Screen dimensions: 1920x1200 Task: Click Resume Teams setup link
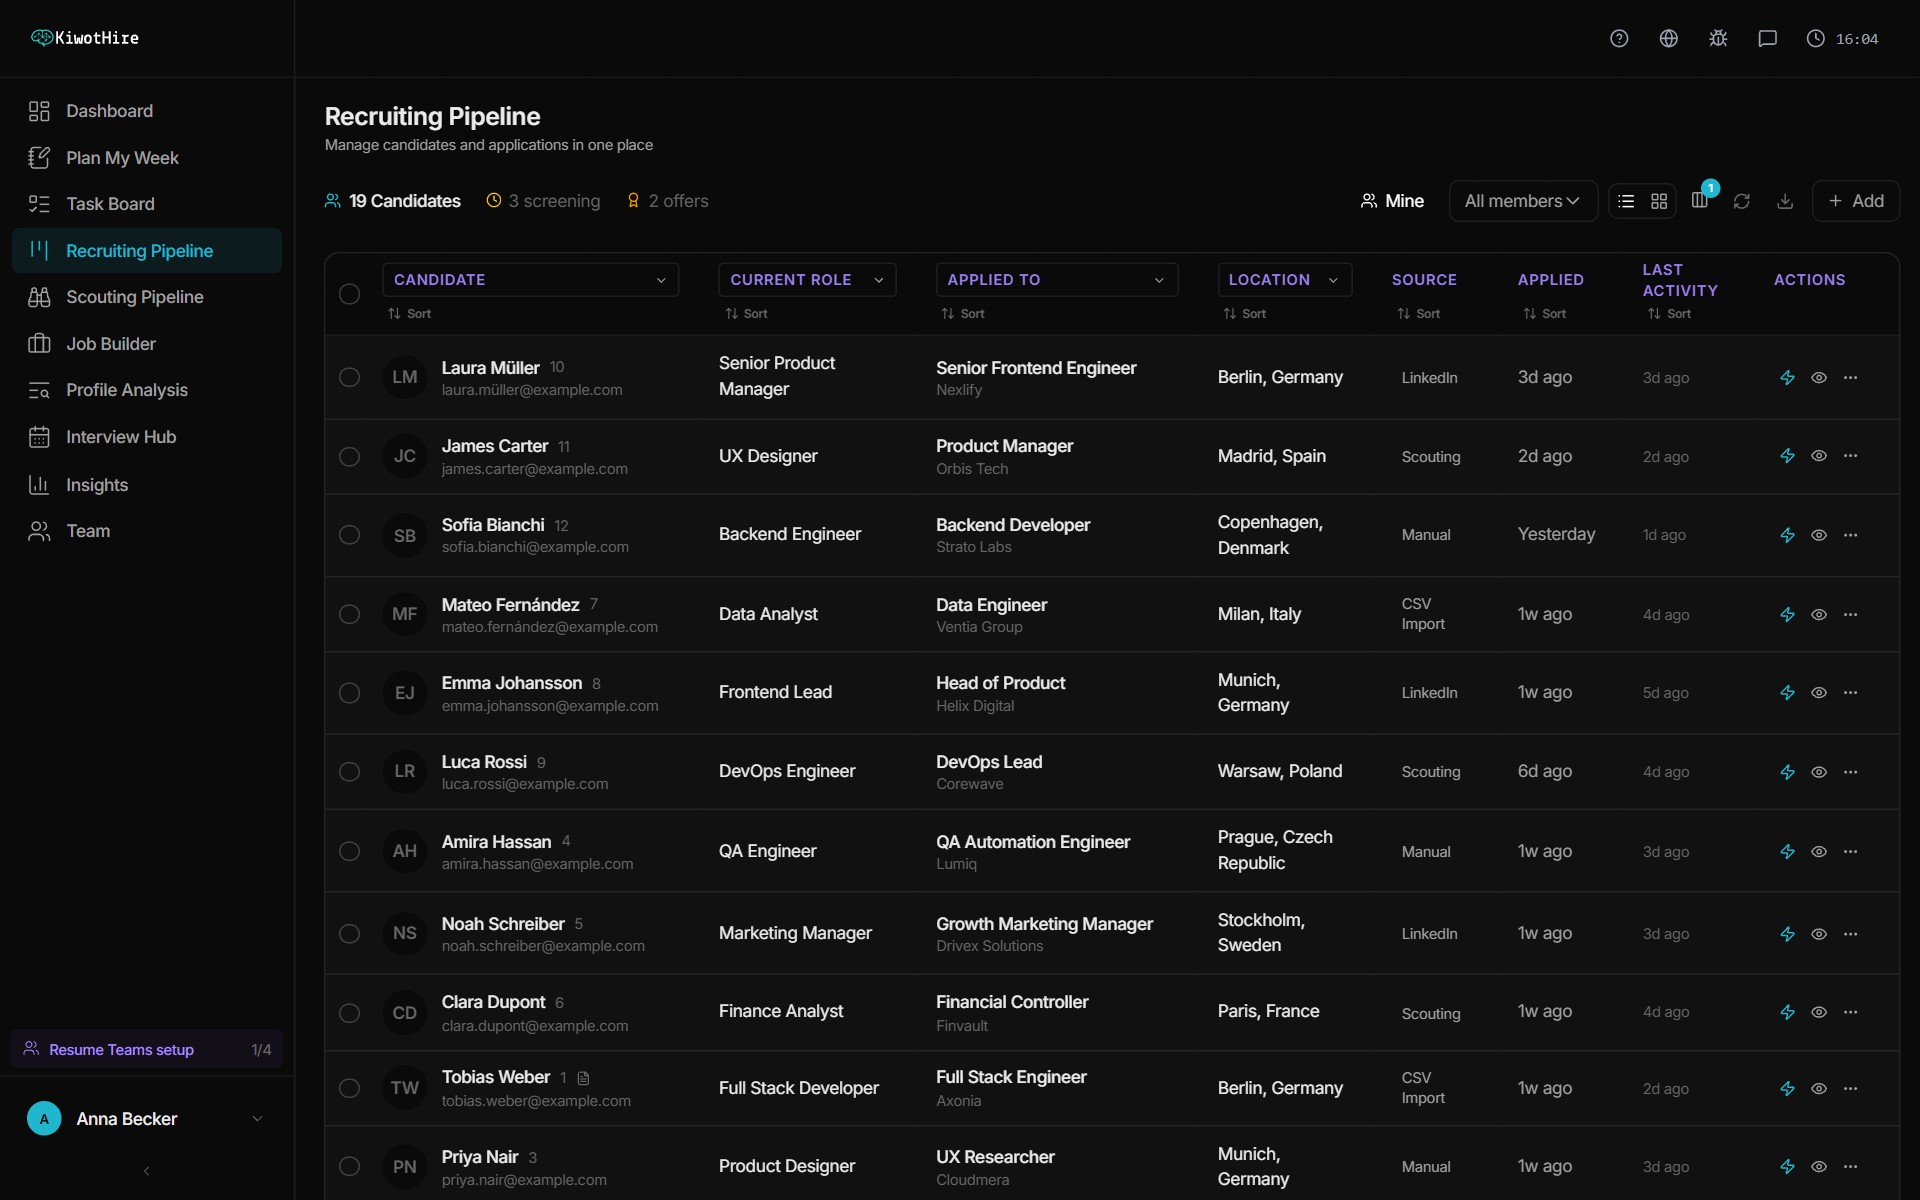tap(121, 1050)
